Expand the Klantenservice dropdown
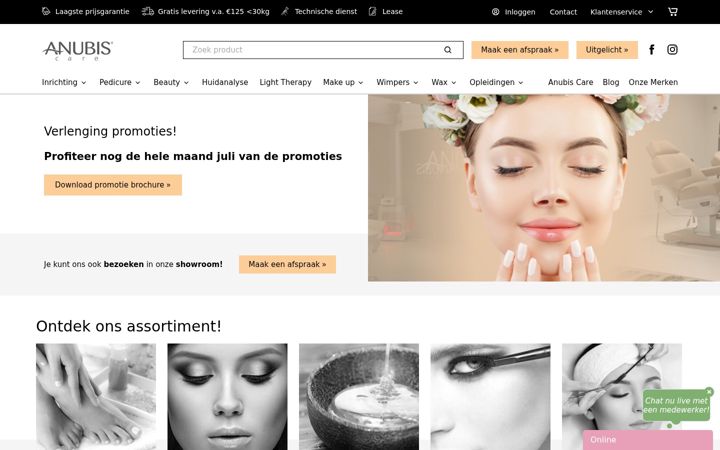720x450 pixels. 622,12
